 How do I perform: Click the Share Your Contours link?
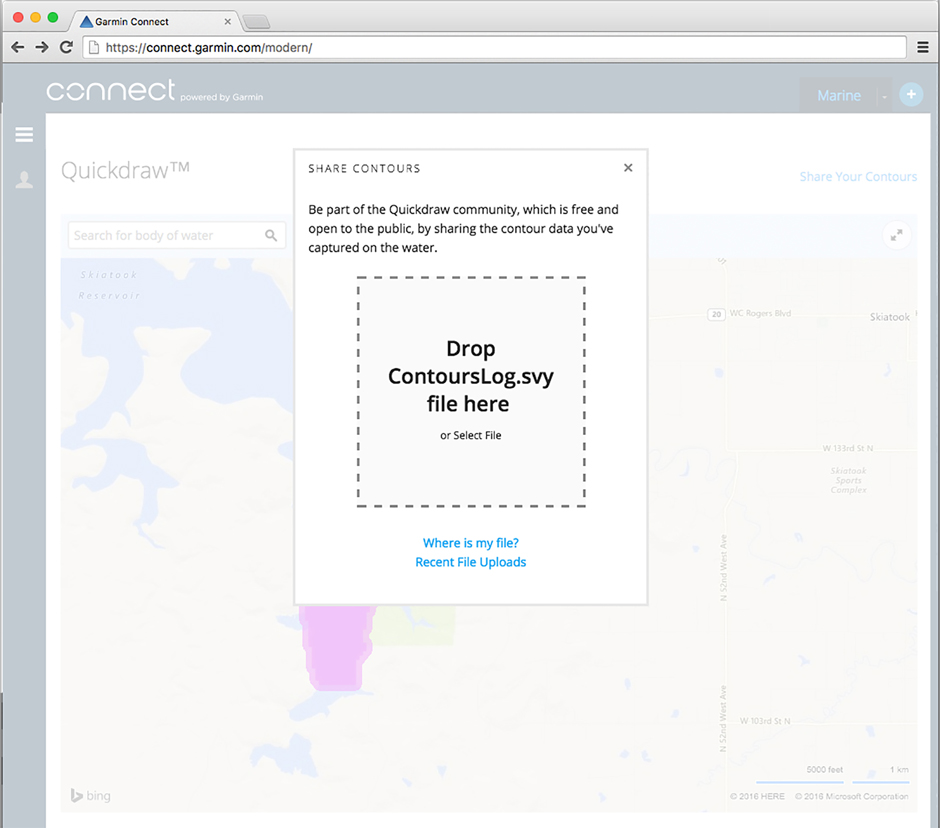[858, 177]
